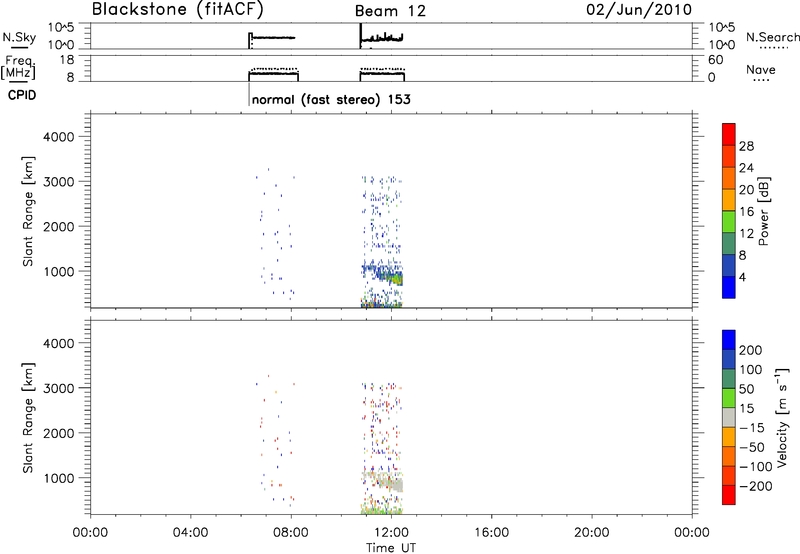Click the gray Velocity swatch between 15 and -15
This screenshot has height=554, width=800.
[x=729, y=417]
